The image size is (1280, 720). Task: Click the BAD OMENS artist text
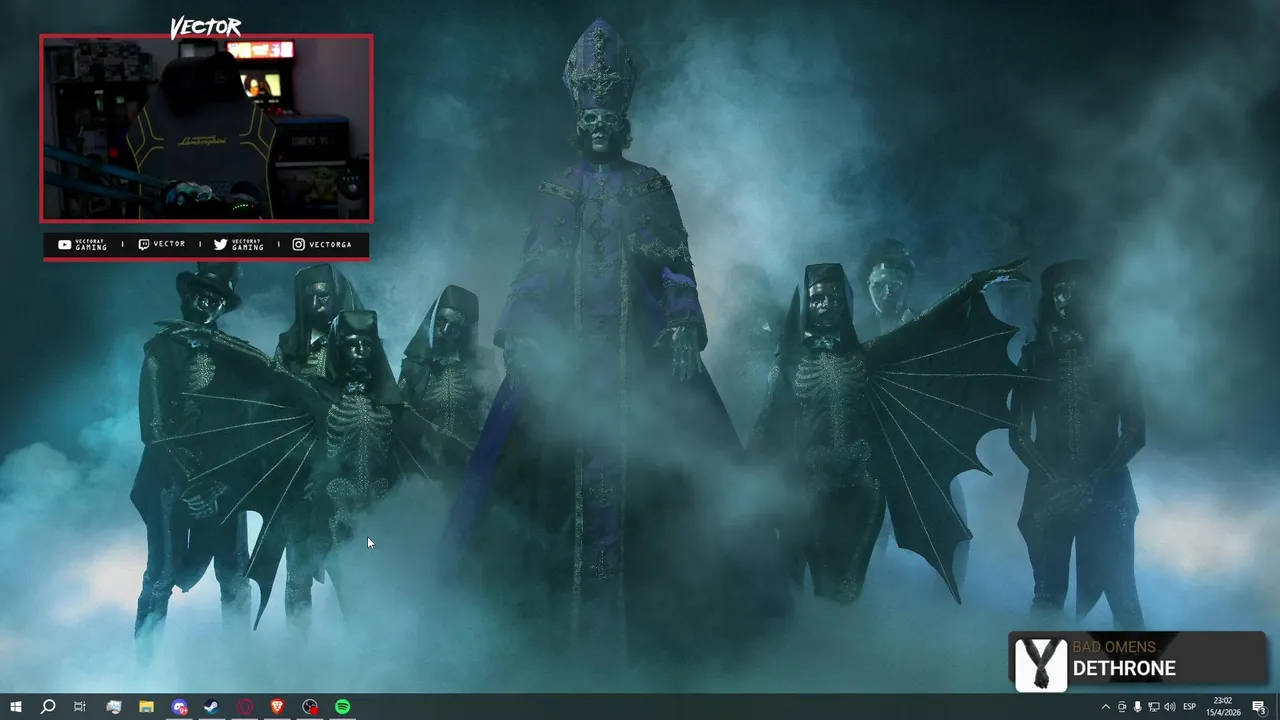[x=1114, y=647]
